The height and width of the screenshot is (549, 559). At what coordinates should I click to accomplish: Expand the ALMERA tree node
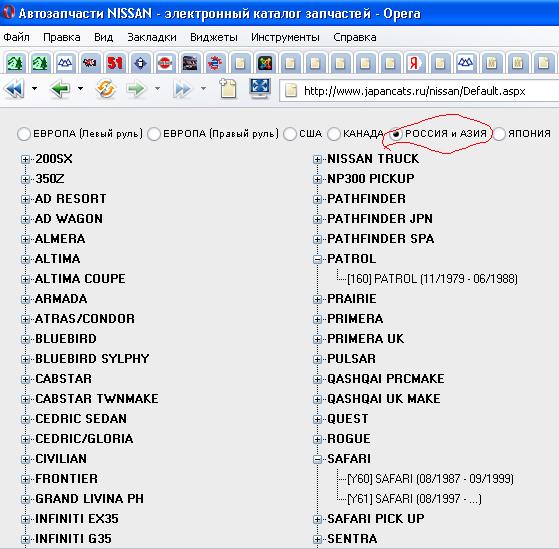pyautogui.click(x=25, y=239)
